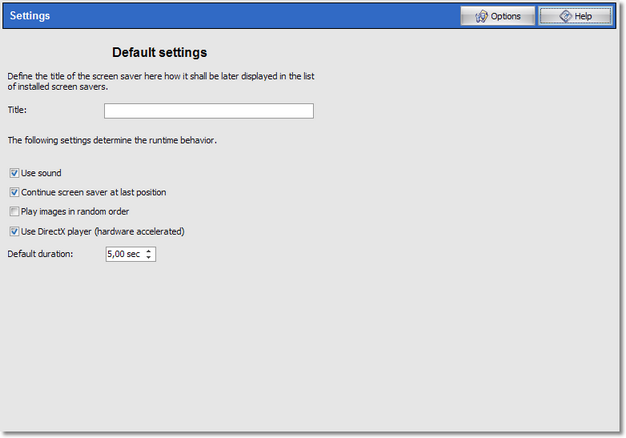Click the 'Title:' label

[x=17, y=110]
